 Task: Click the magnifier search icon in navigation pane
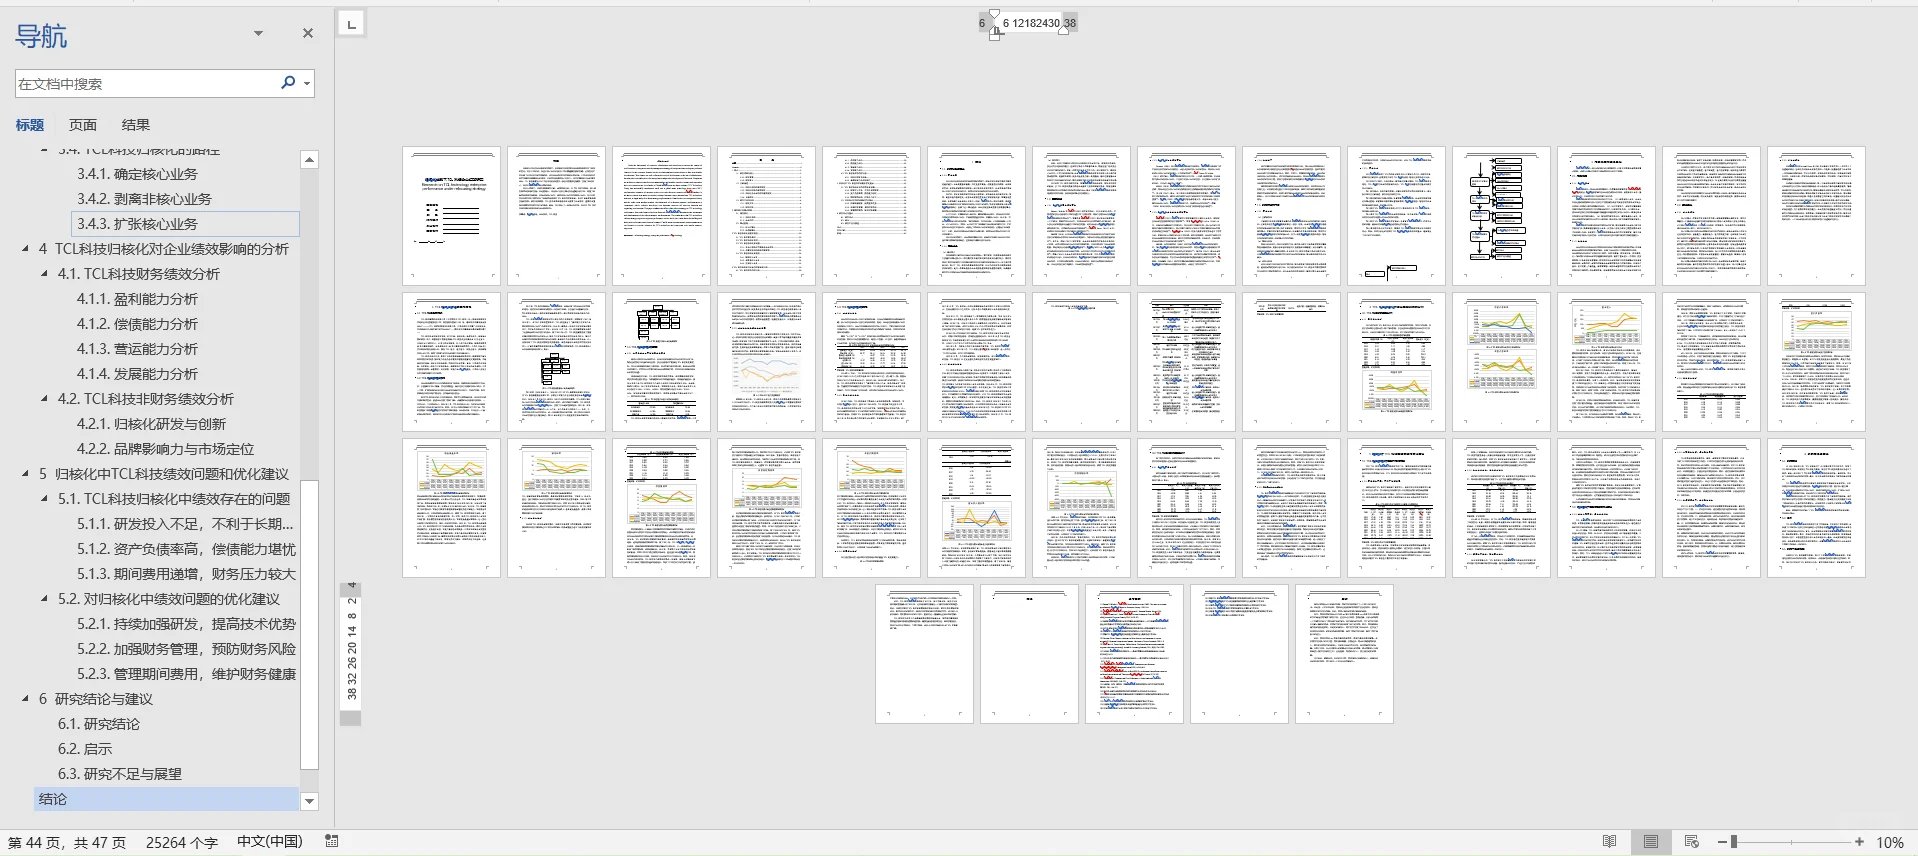coord(288,83)
